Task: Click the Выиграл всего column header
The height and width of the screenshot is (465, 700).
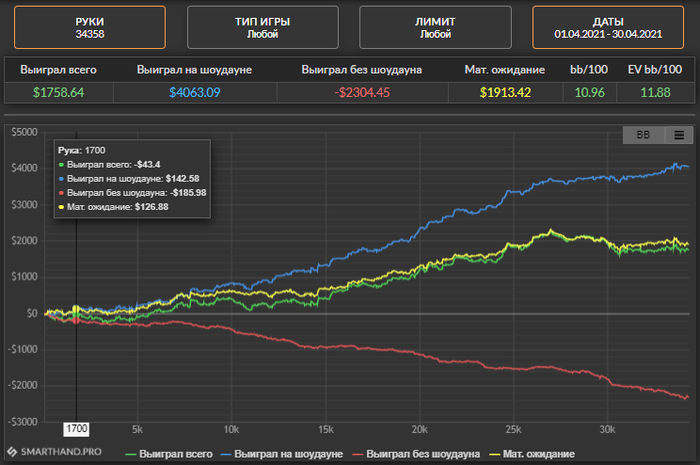Action: (x=58, y=70)
